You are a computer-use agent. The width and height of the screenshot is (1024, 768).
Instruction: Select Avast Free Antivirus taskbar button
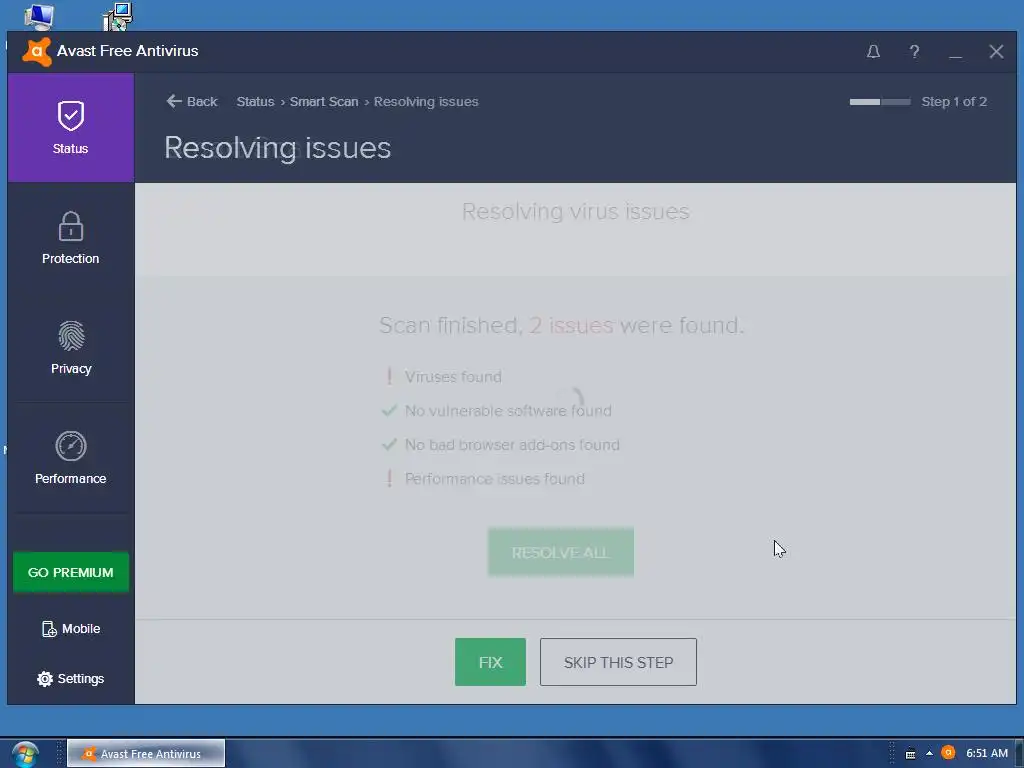click(146, 754)
